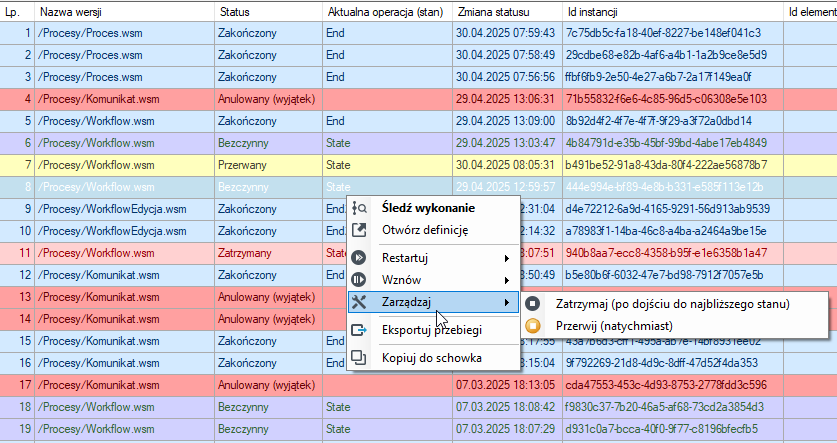Click instance id 29cdbe68-e82b-4af6-a4b1-1a2b9ce8e5d9

[x=673, y=55]
